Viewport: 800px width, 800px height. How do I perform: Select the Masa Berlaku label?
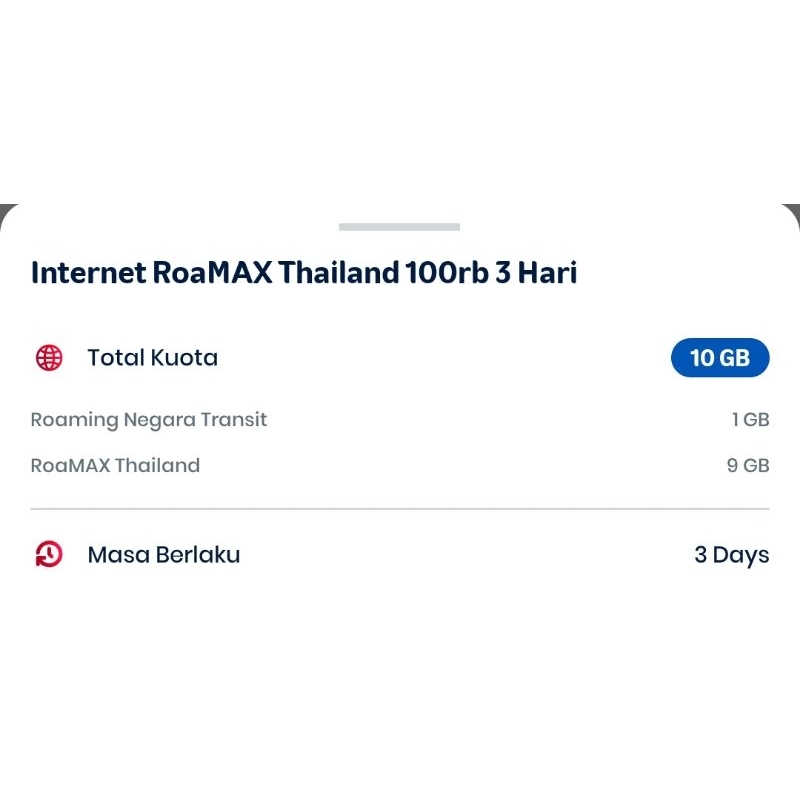coord(164,555)
